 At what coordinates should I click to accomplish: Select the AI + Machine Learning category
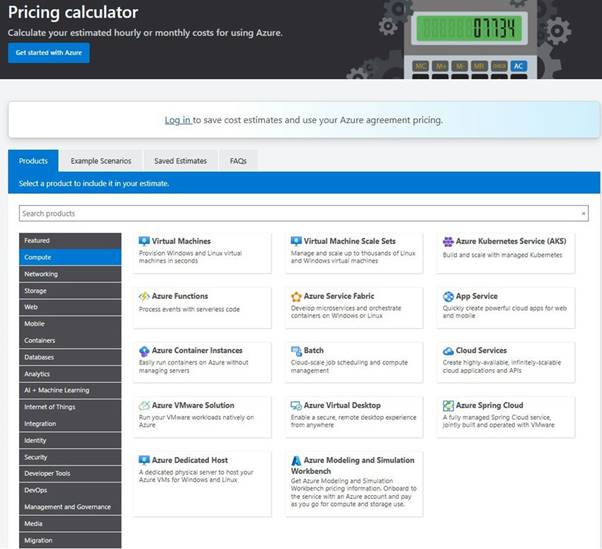(70, 390)
